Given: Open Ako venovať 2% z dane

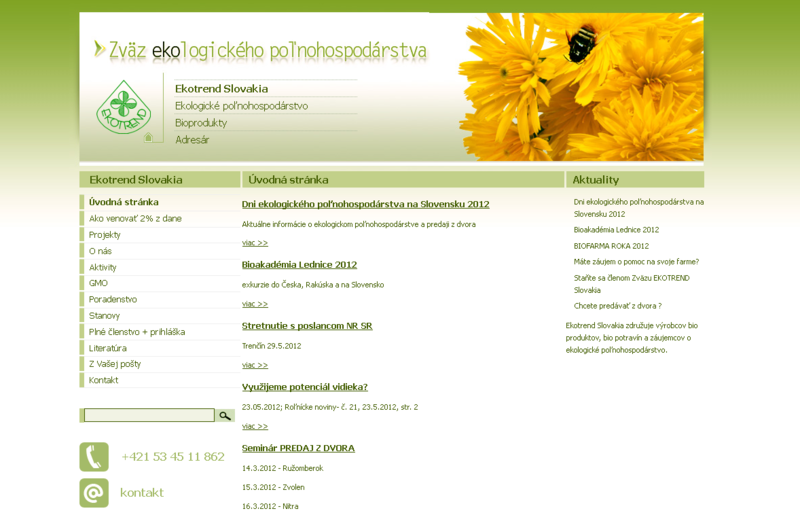Looking at the screenshot, I should click(135, 218).
